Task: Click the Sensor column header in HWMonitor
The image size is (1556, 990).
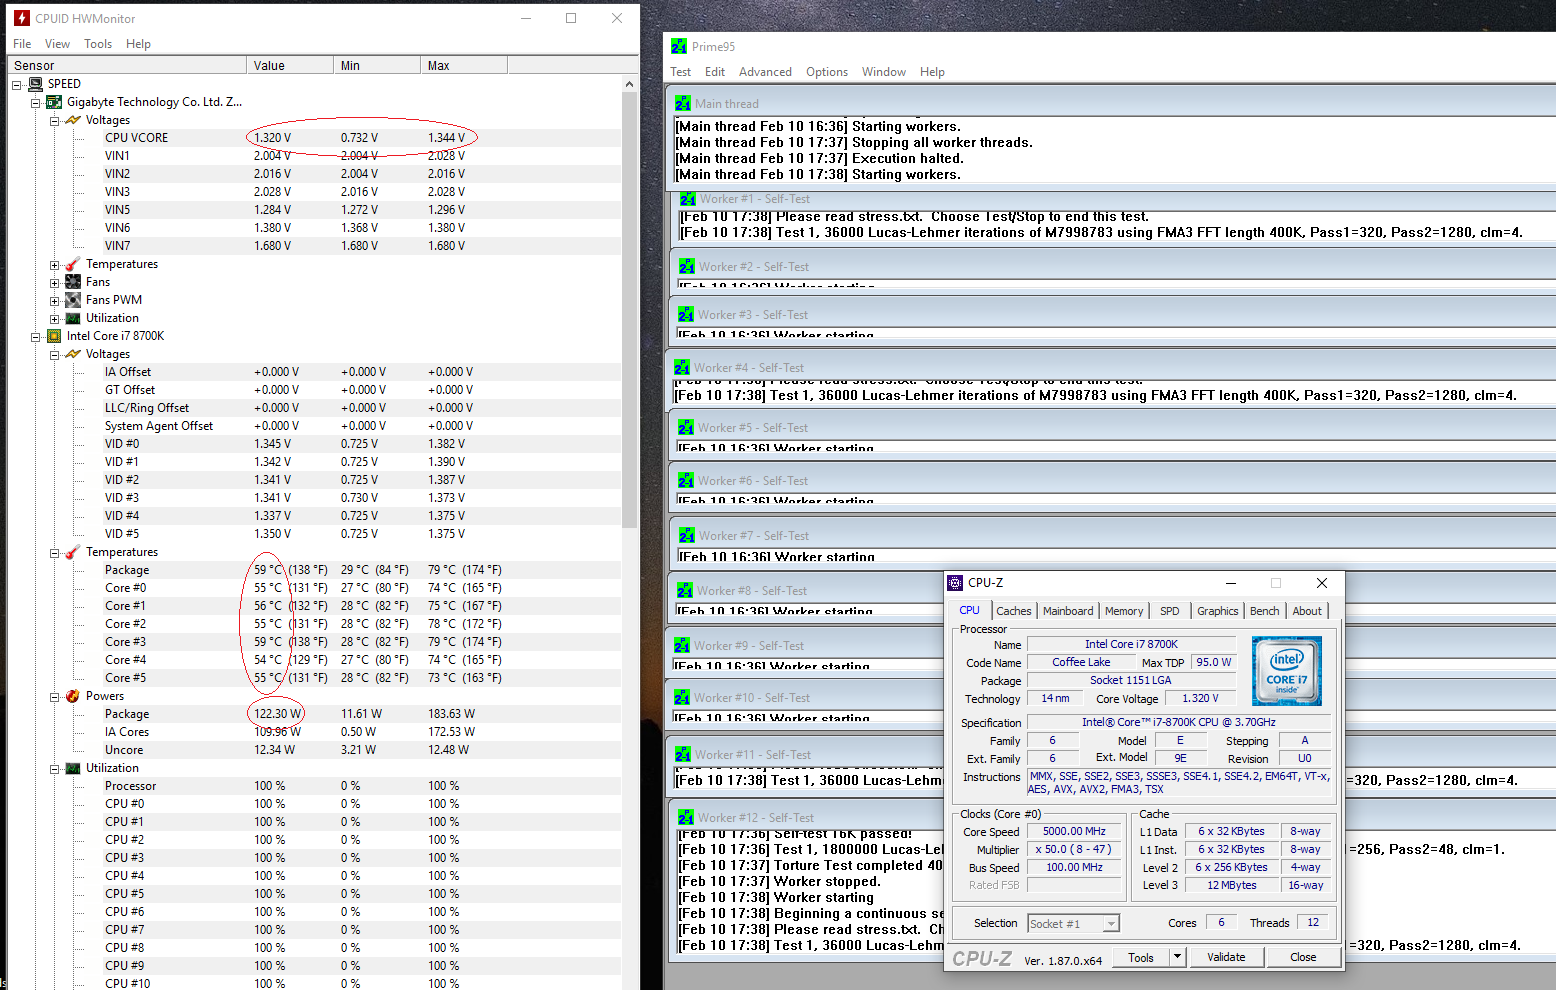Action: pyautogui.click(x=127, y=66)
